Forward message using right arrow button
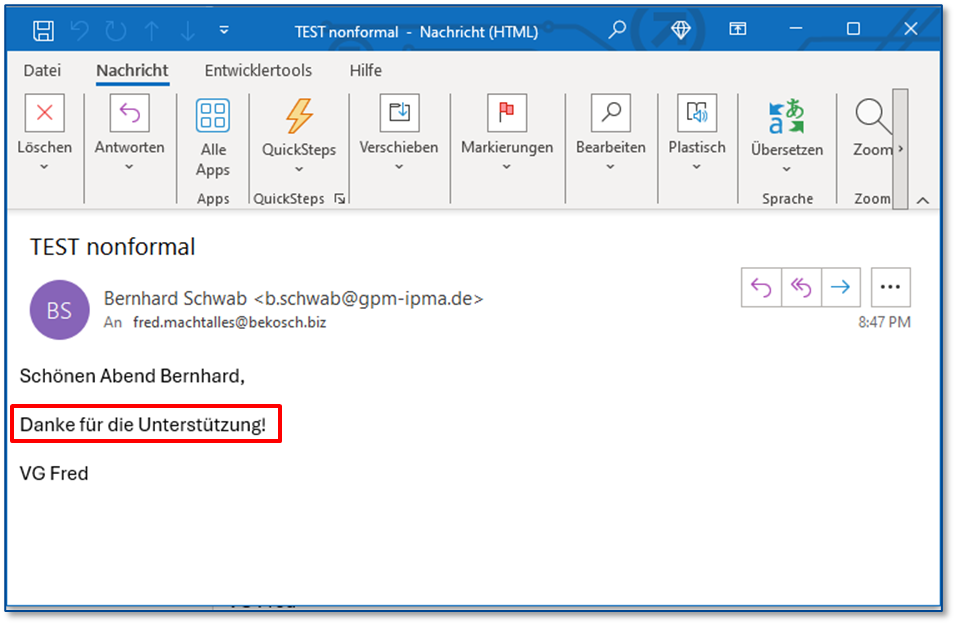 (x=841, y=287)
